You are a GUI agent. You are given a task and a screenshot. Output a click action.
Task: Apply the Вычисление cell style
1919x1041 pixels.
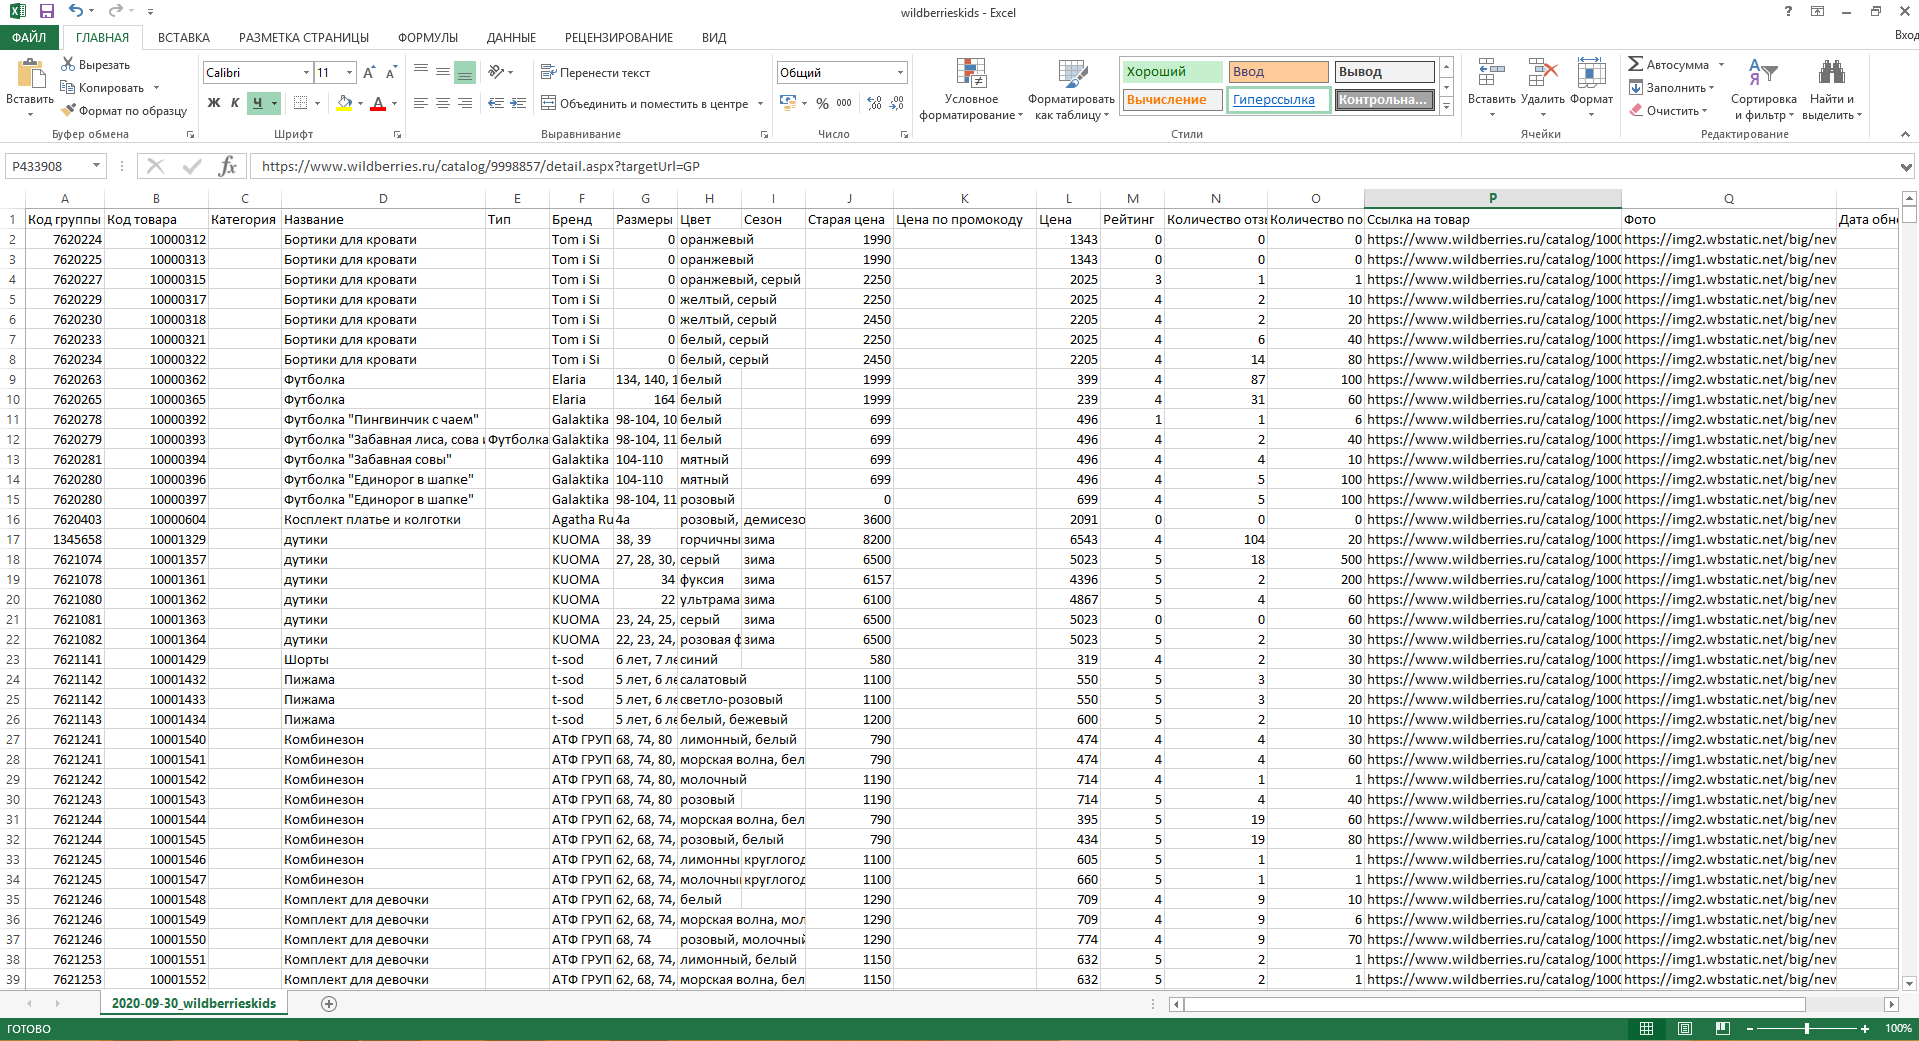click(x=1172, y=100)
